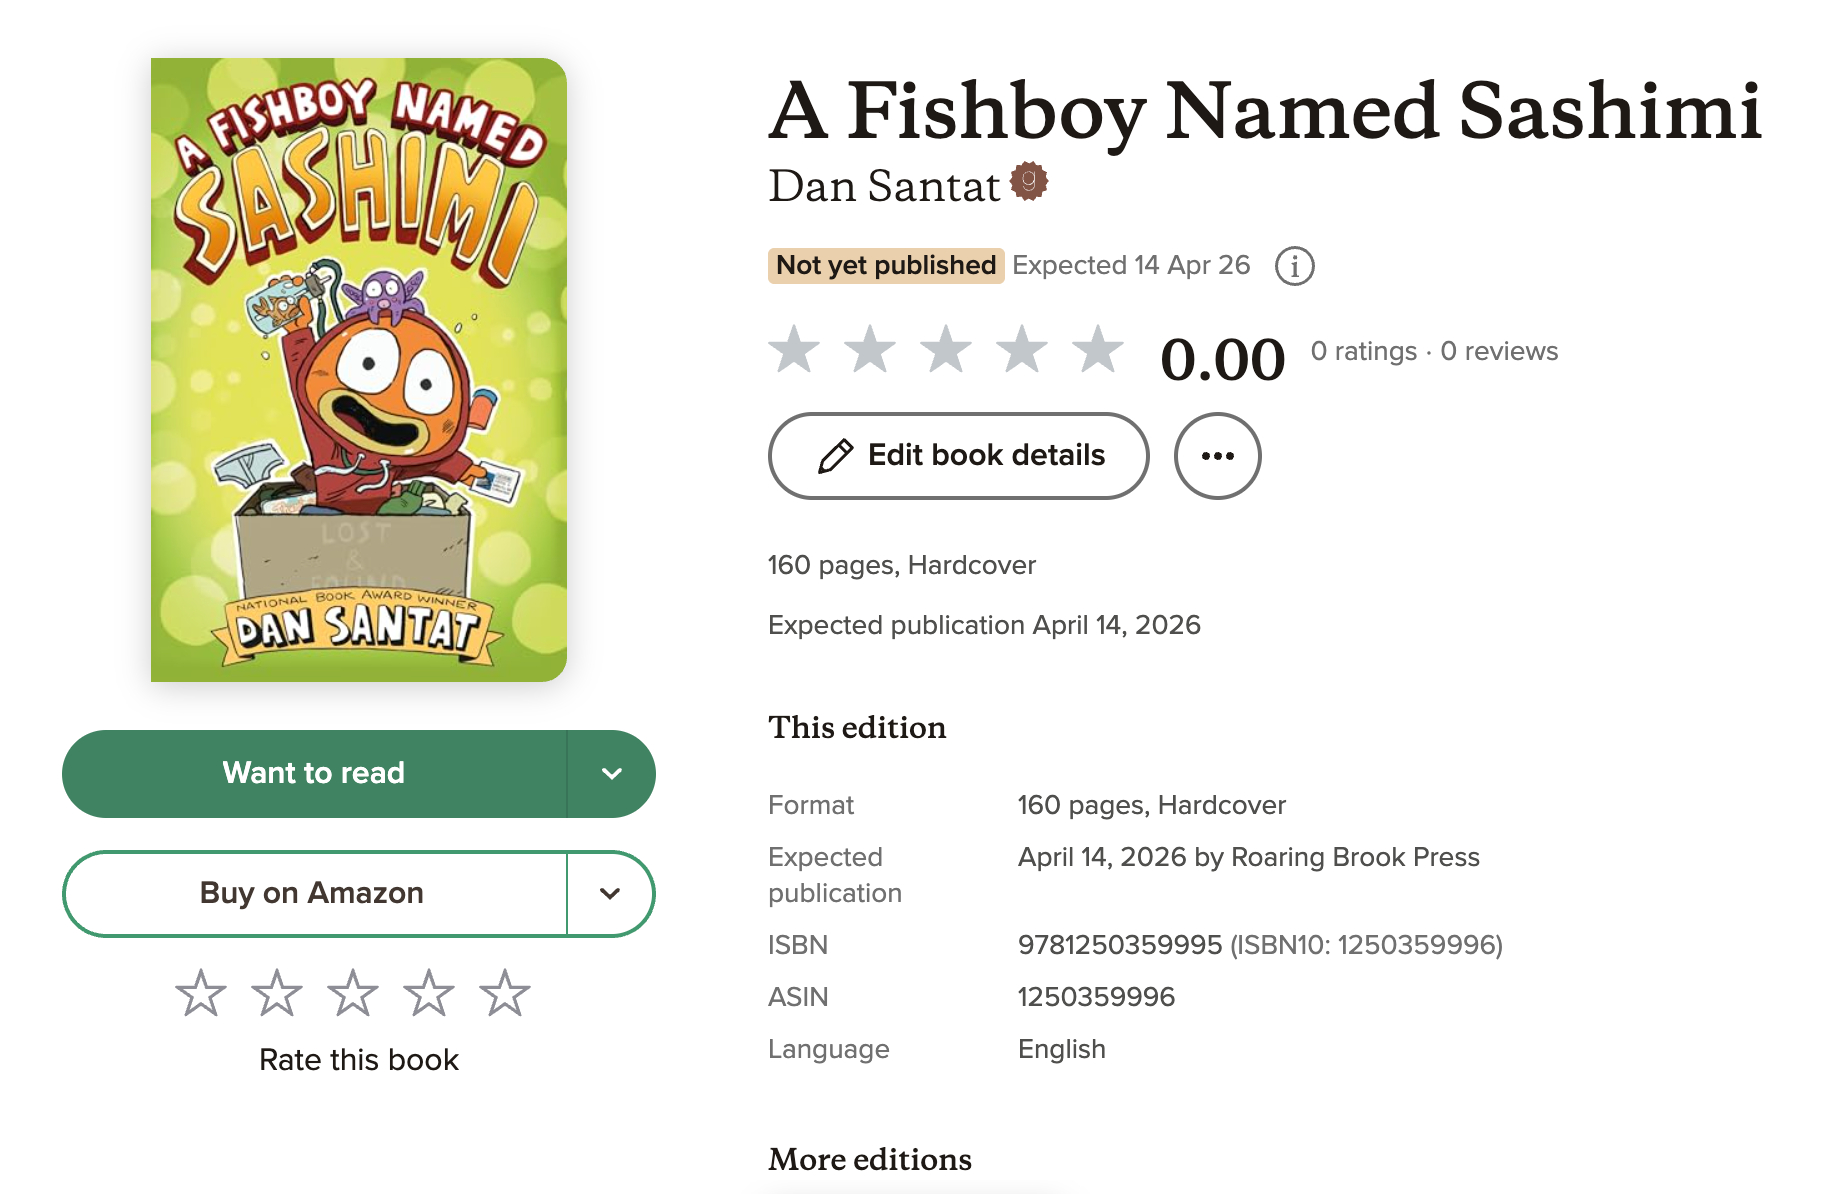This screenshot has width=1836, height=1194.
Task: Expand the Want to read shelf dropdown
Action: [x=611, y=774]
